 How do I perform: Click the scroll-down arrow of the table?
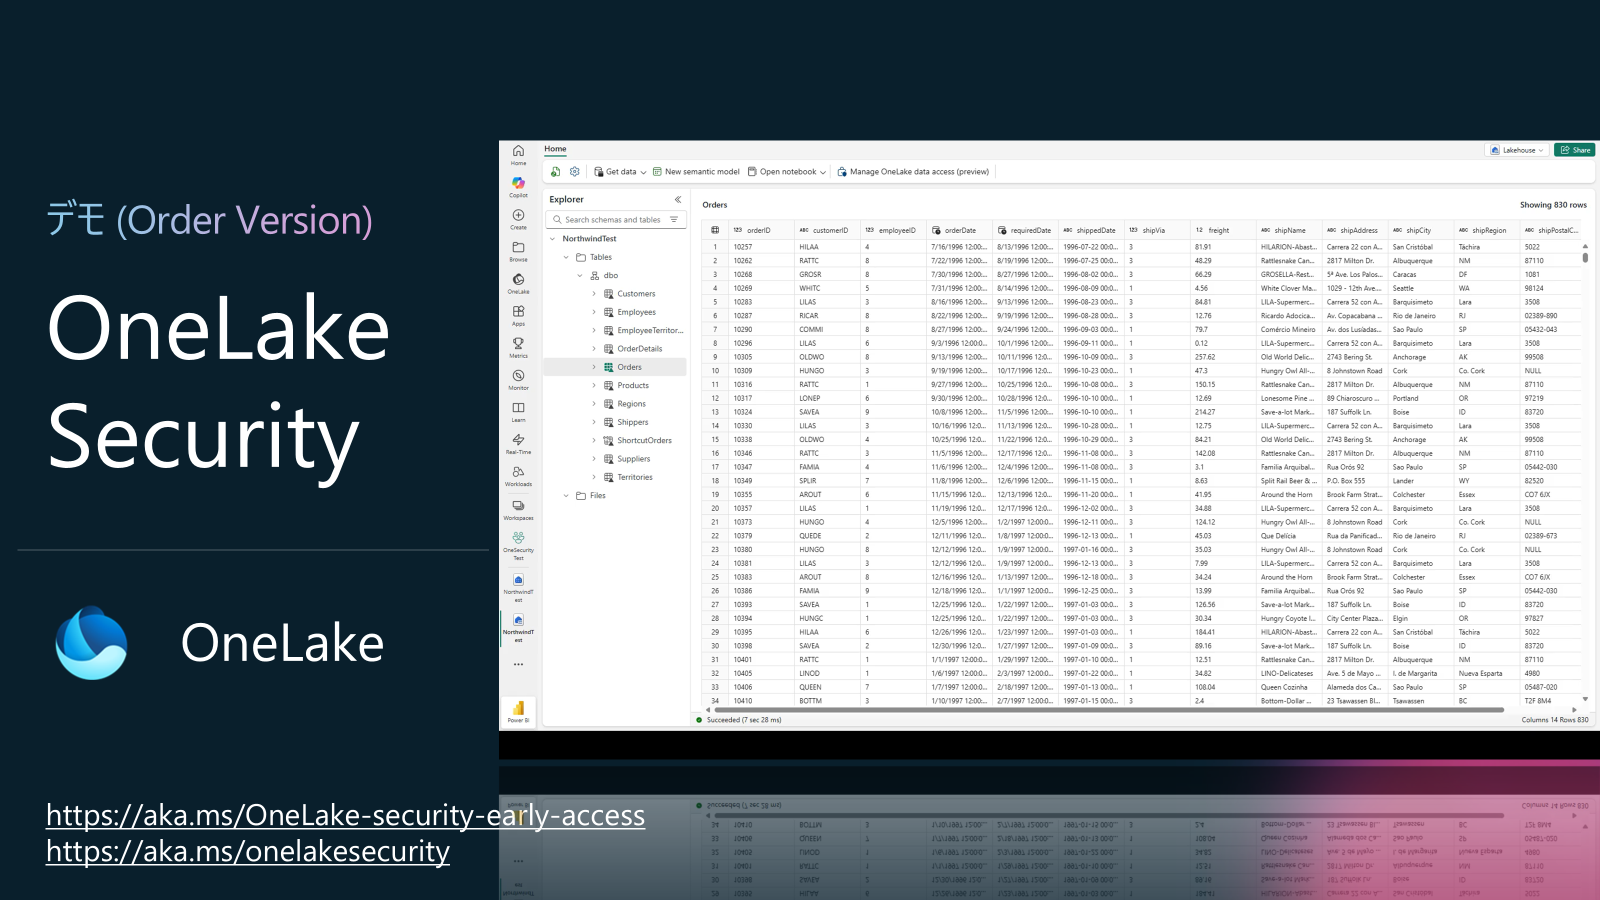1585,700
